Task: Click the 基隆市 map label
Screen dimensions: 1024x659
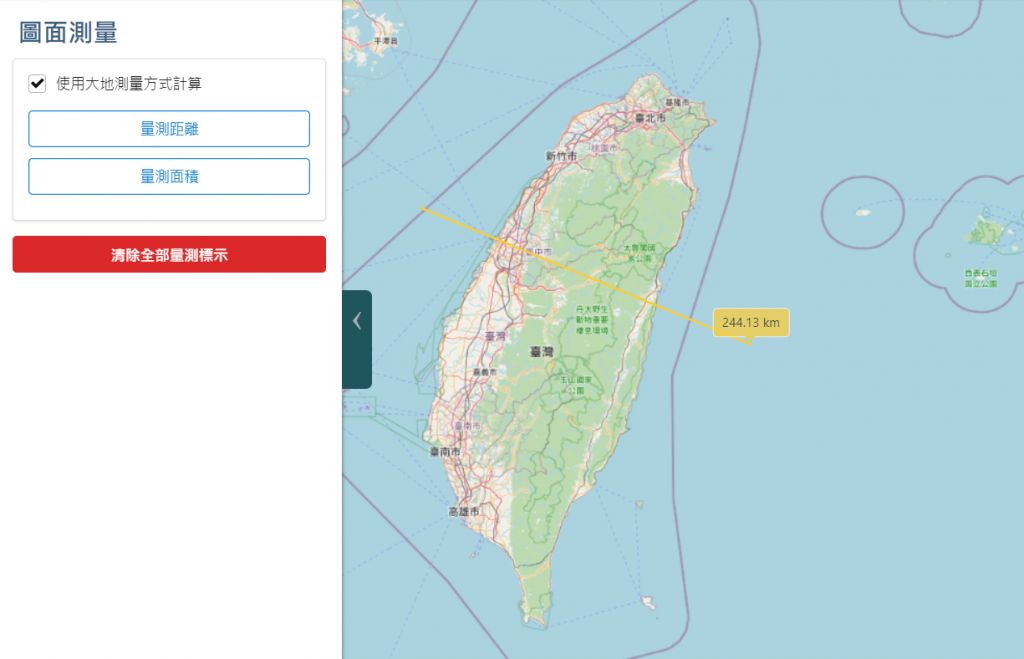Action: coord(677,103)
